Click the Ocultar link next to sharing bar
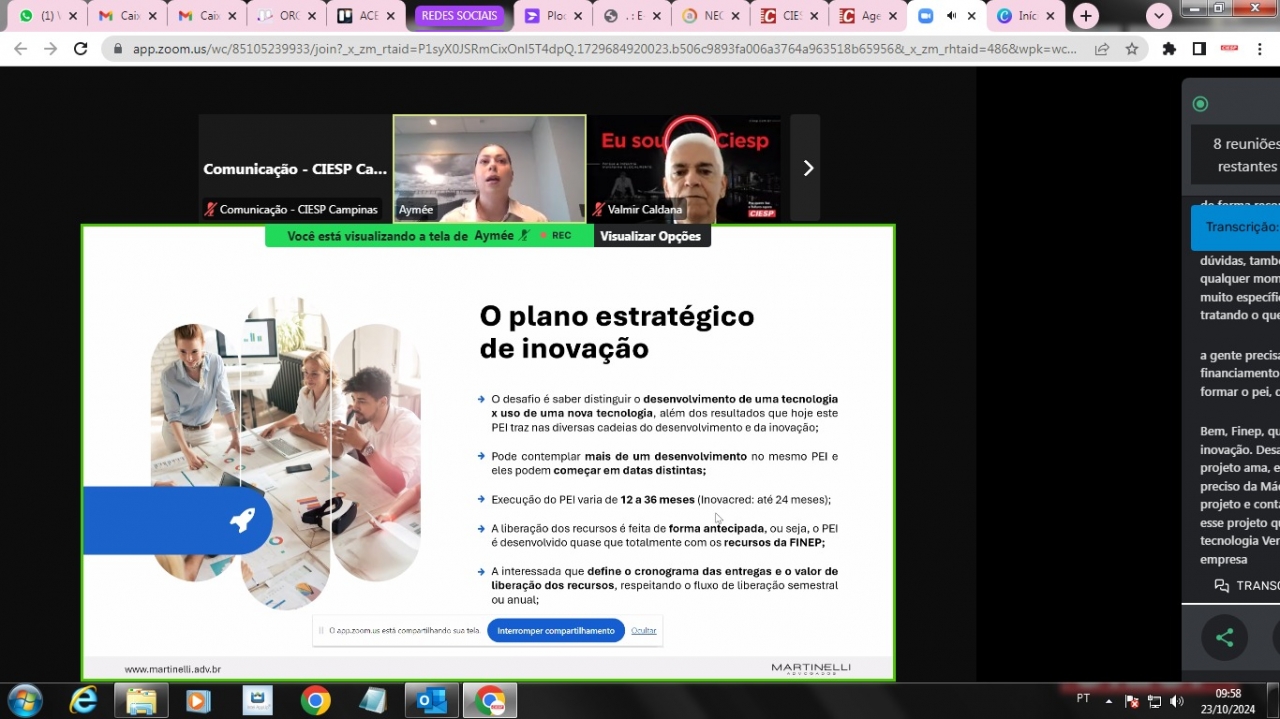This screenshot has height=719, width=1280. [643, 630]
